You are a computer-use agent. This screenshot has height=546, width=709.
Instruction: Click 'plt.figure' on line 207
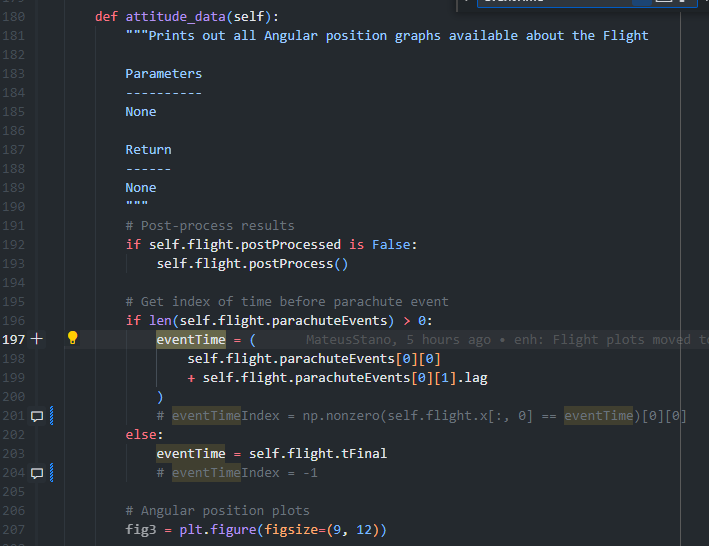coord(218,529)
